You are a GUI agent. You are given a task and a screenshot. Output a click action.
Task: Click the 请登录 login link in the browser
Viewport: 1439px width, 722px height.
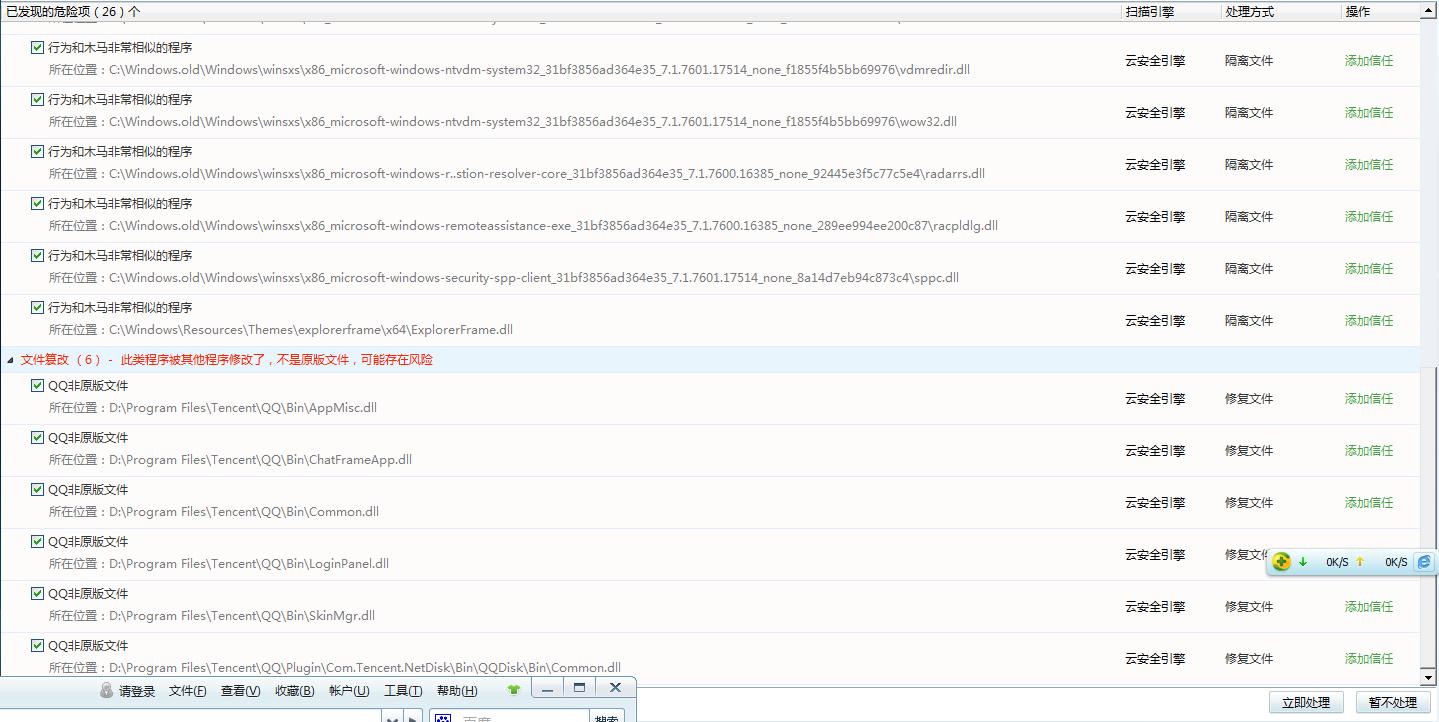[137, 691]
